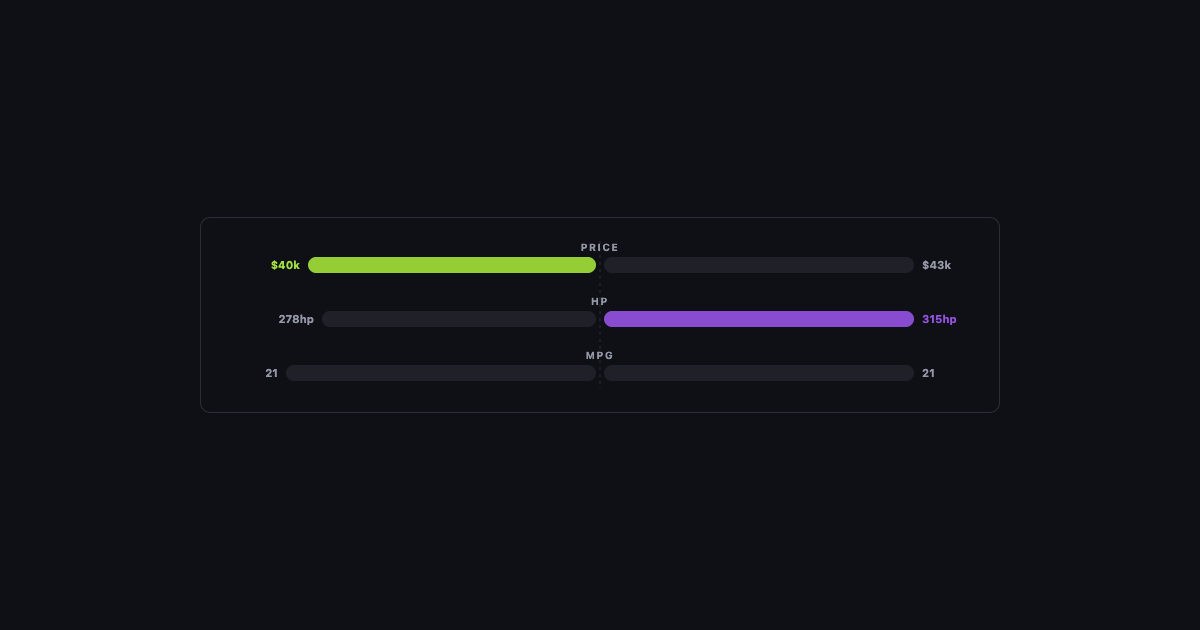The image size is (1200, 630).
Task: Click the purple horsepower bar
Action: pyautogui.click(x=759, y=319)
